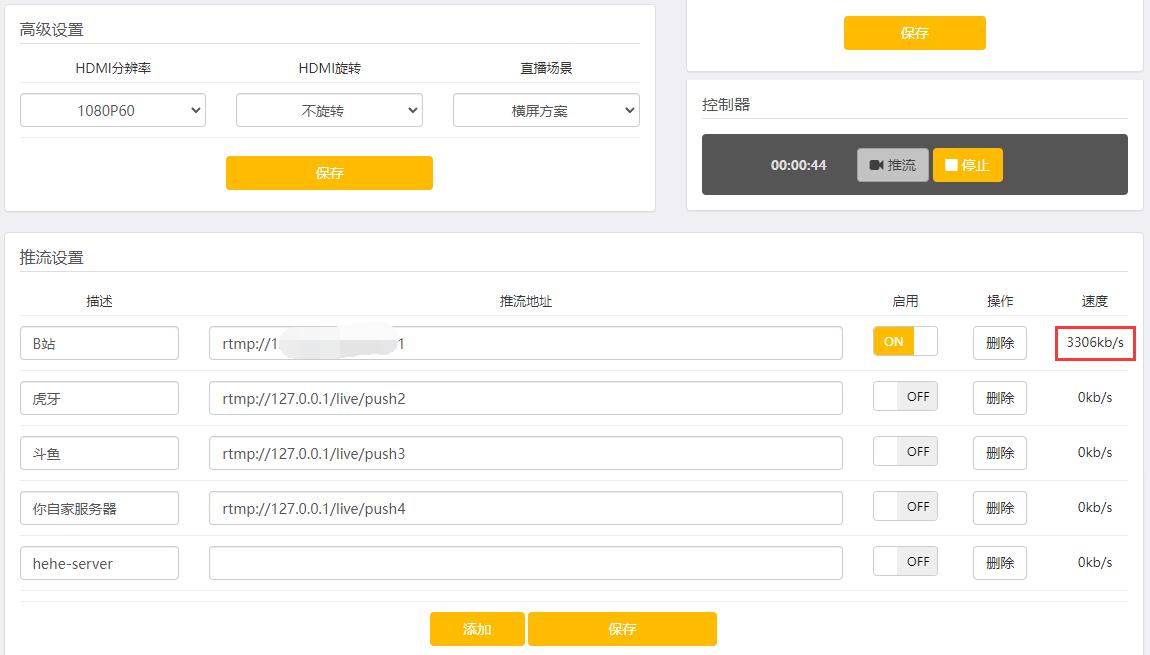Click the 直播场景 label
This screenshot has width=1150, height=655.
[546, 68]
